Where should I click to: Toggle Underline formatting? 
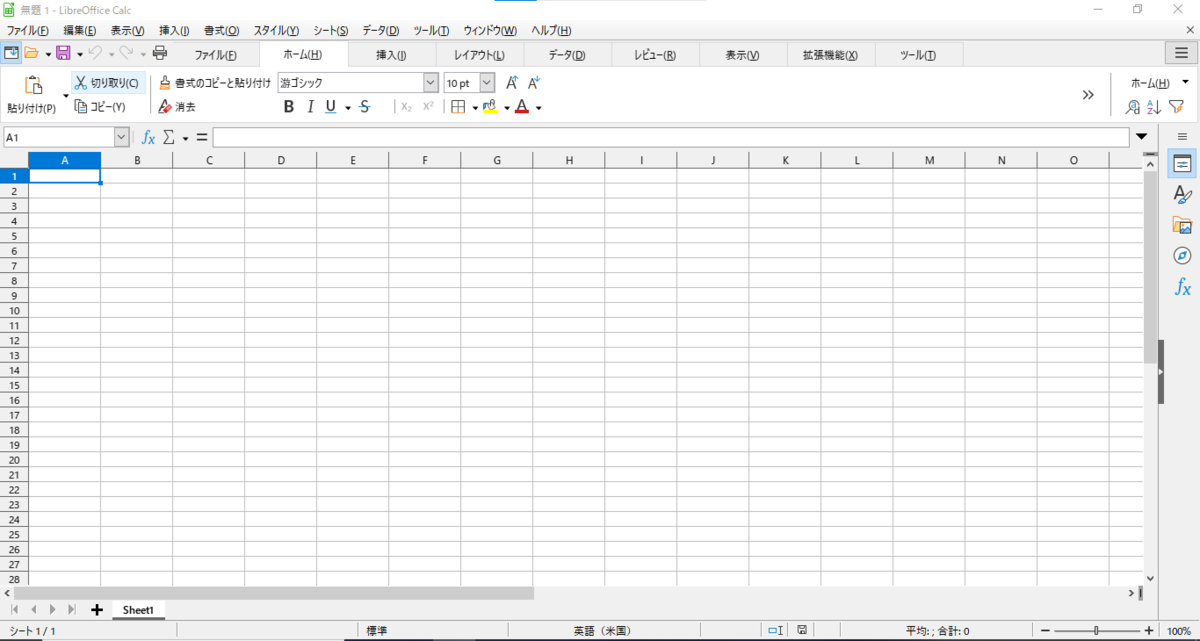click(x=331, y=107)
